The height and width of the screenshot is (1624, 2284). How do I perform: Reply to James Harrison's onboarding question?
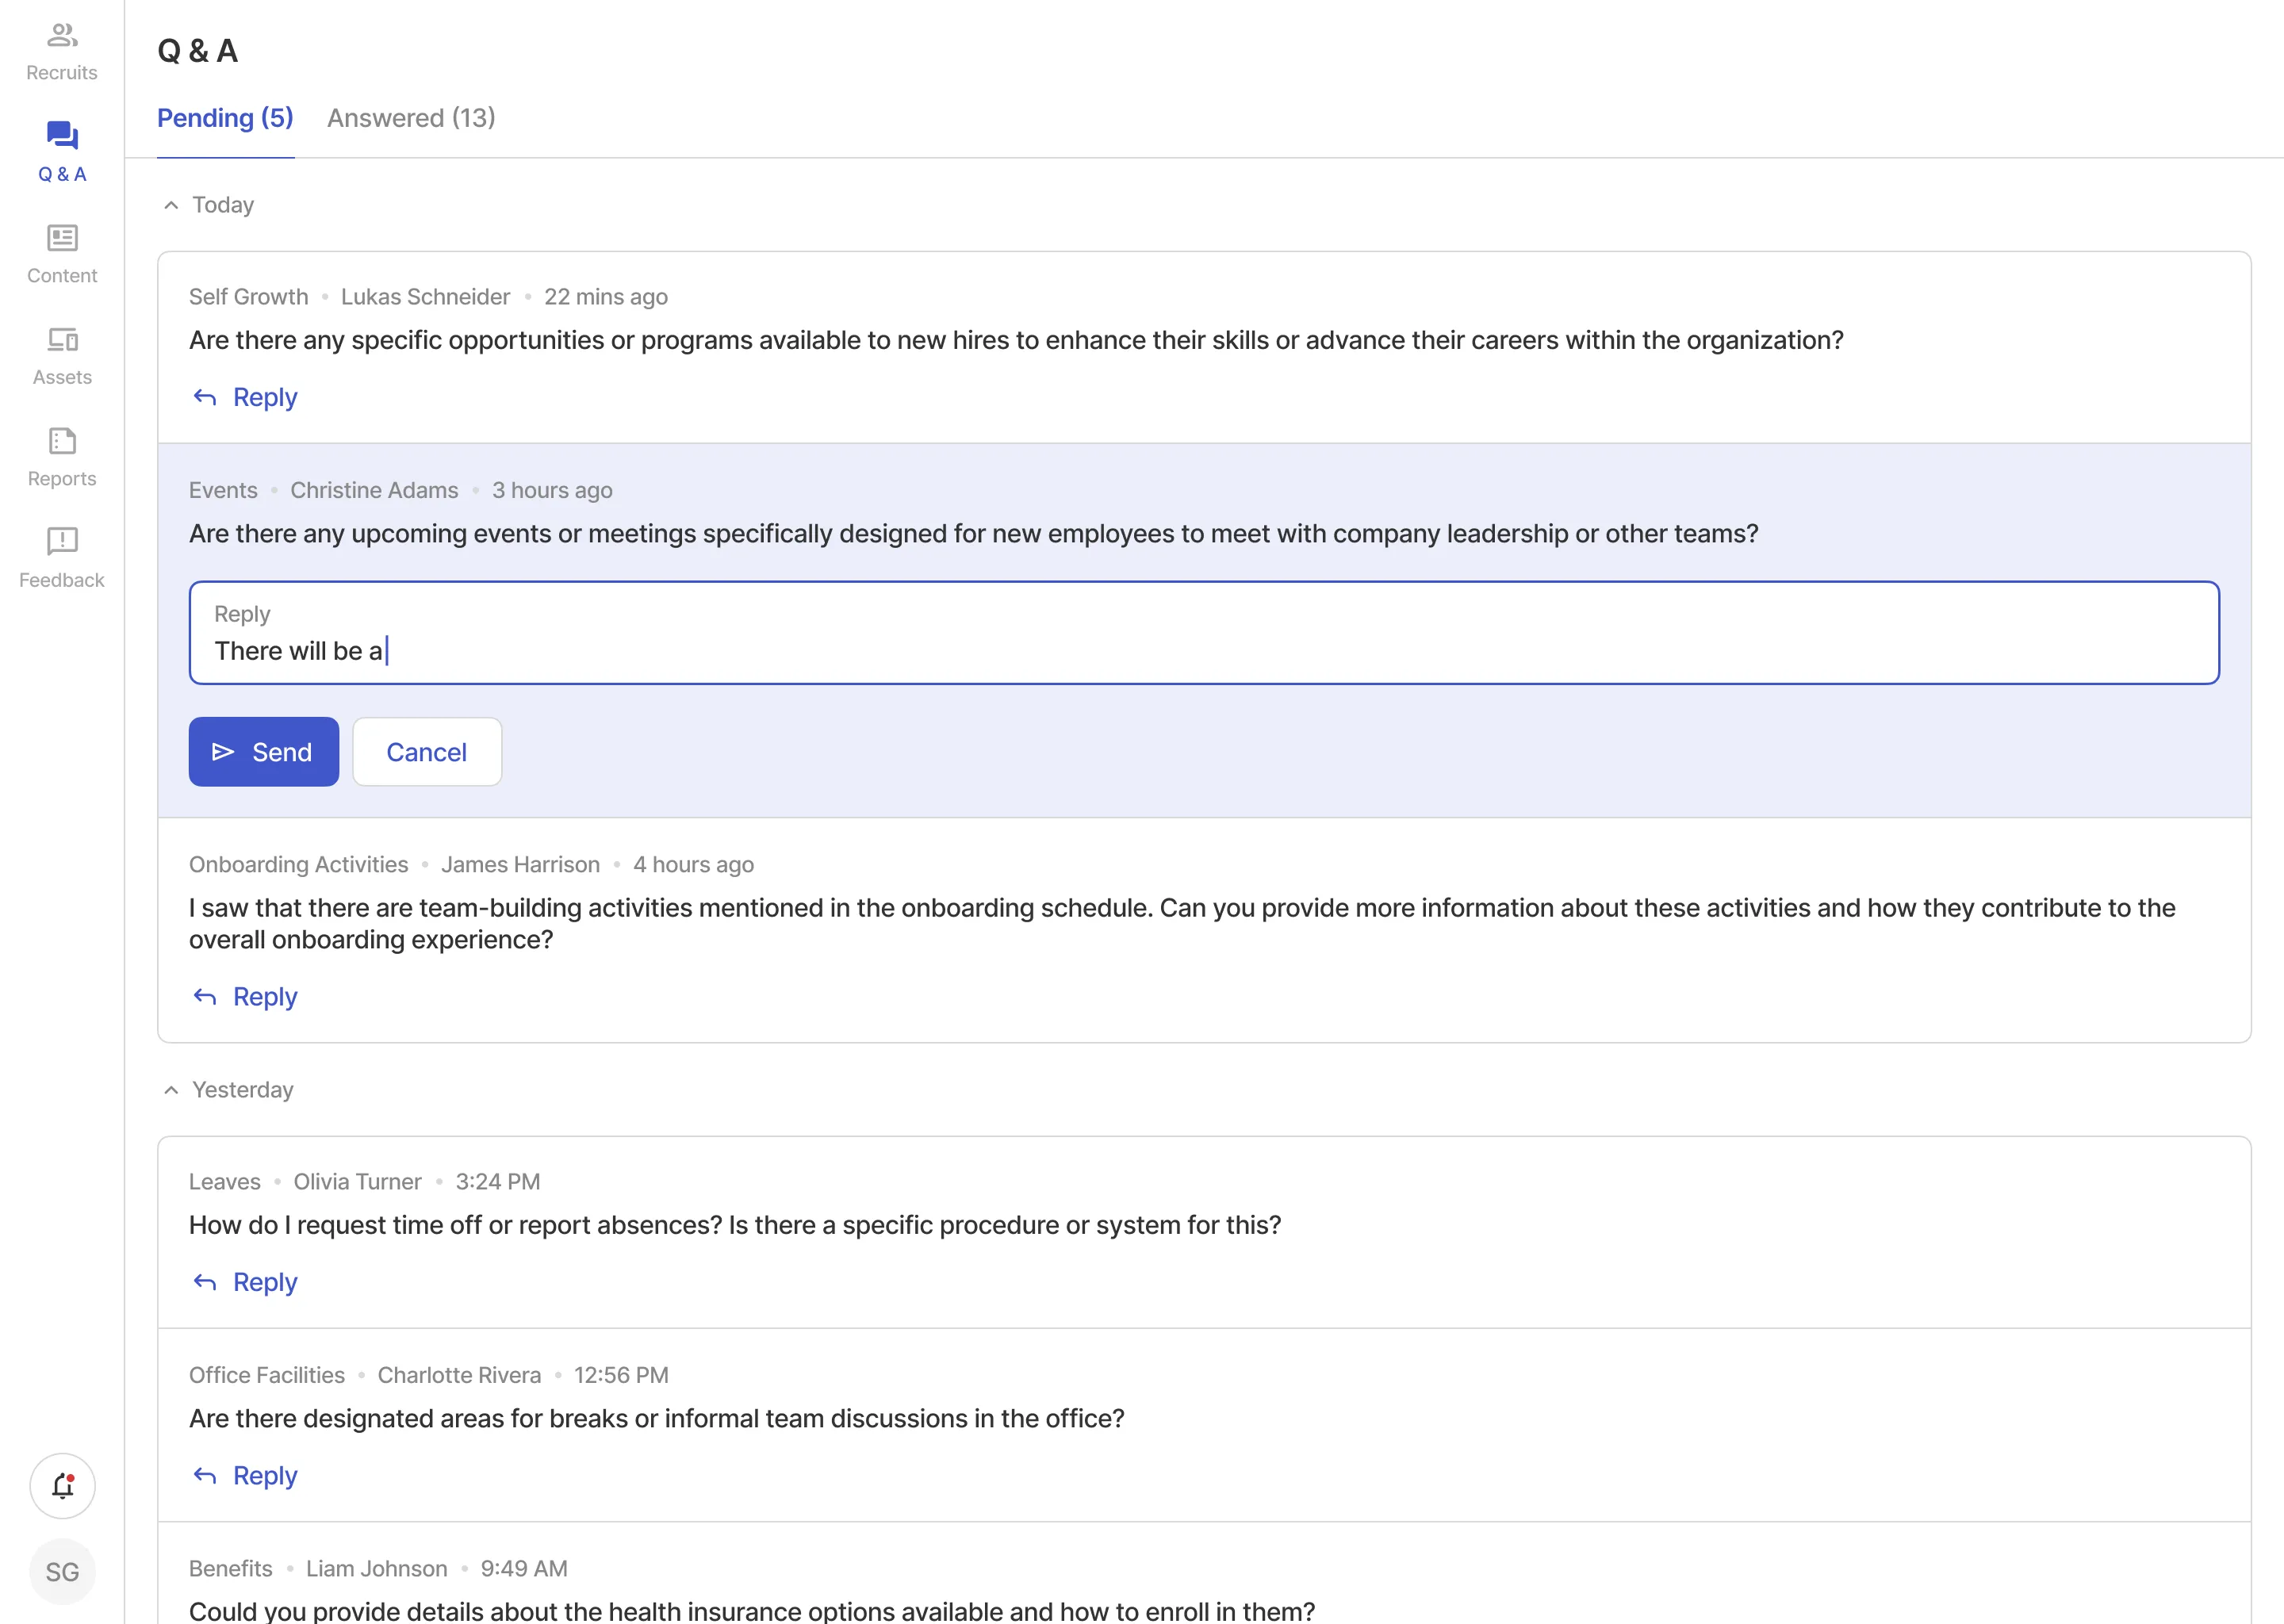point(246,997)
